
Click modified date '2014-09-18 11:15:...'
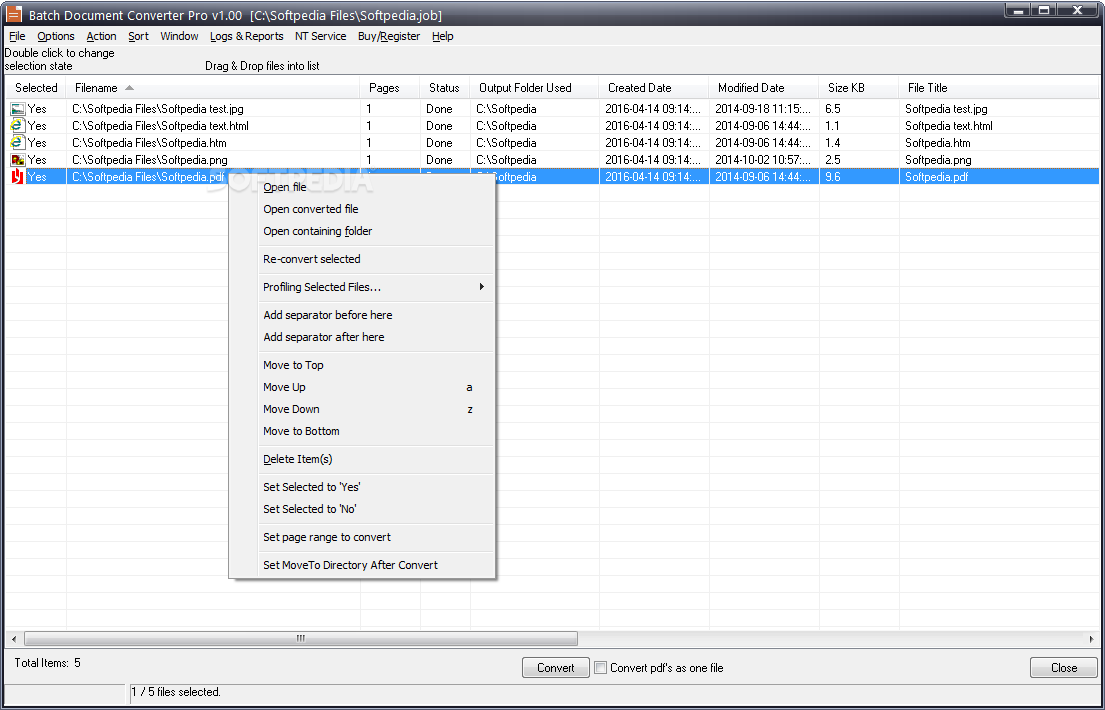pyautogui.click(x=763, y=109)
